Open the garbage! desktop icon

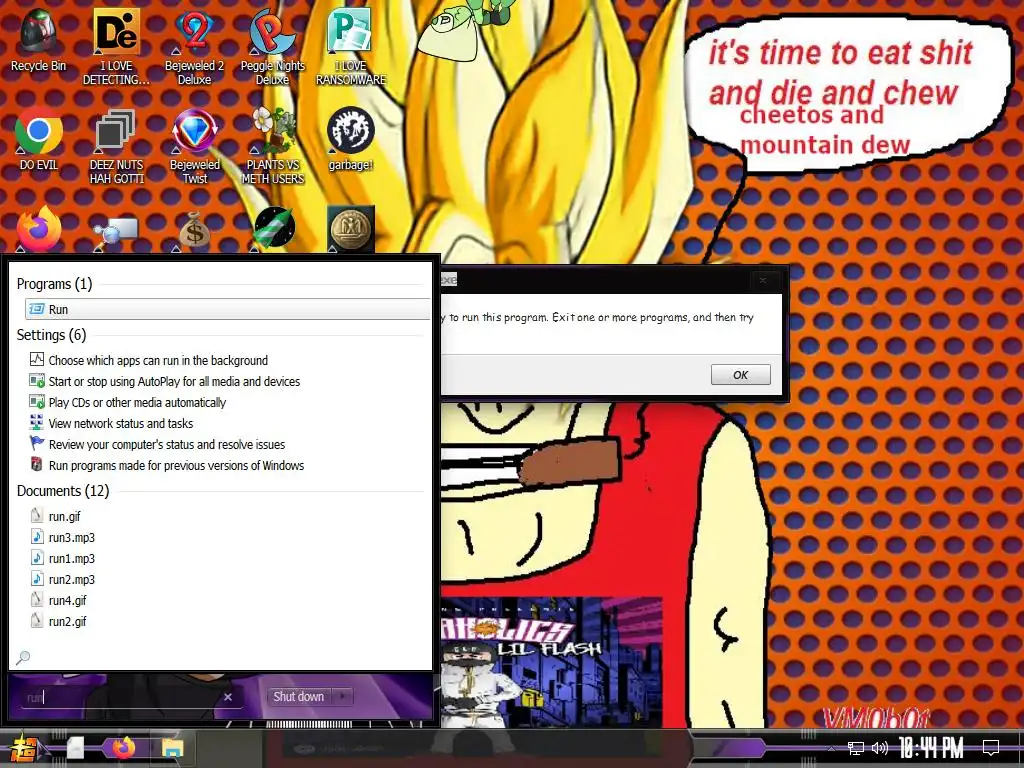pyautogui.click(x=351, y=139)
